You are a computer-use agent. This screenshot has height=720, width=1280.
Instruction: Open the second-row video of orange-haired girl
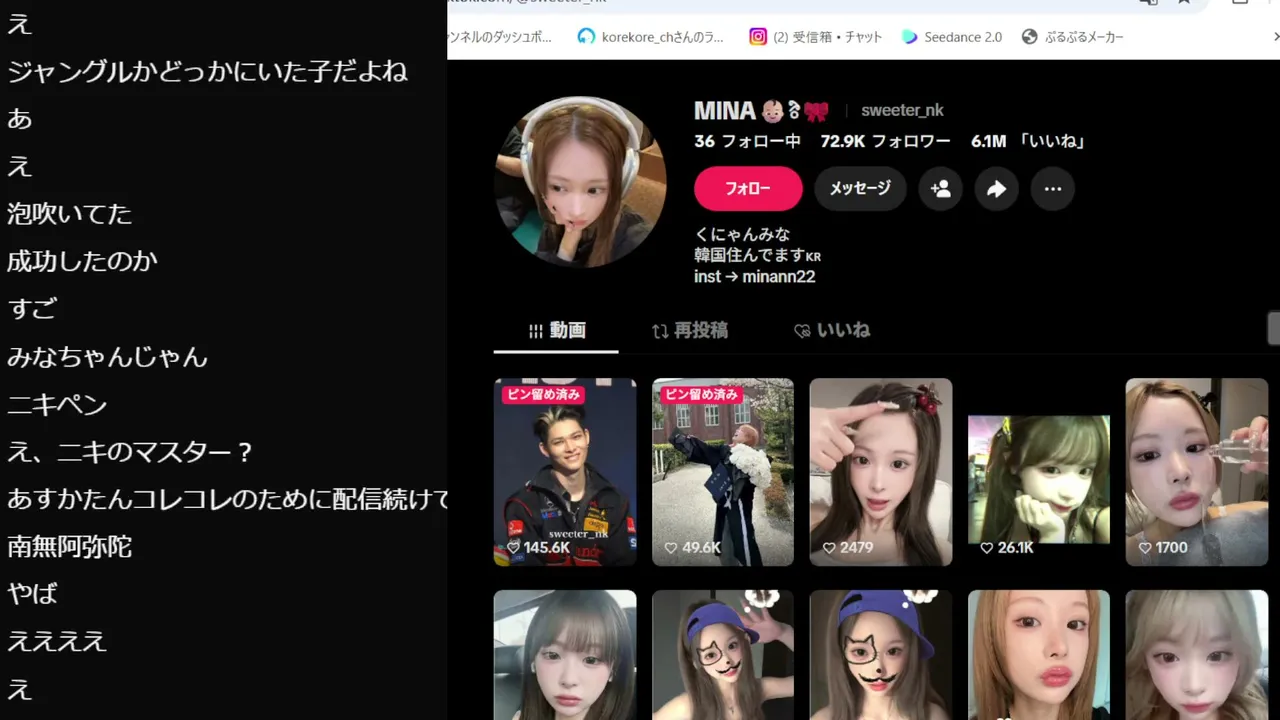1039,655
